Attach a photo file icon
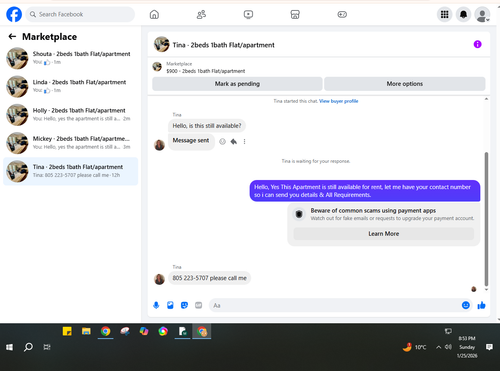This screenshot has height=371, width=500. coord(170,305)
